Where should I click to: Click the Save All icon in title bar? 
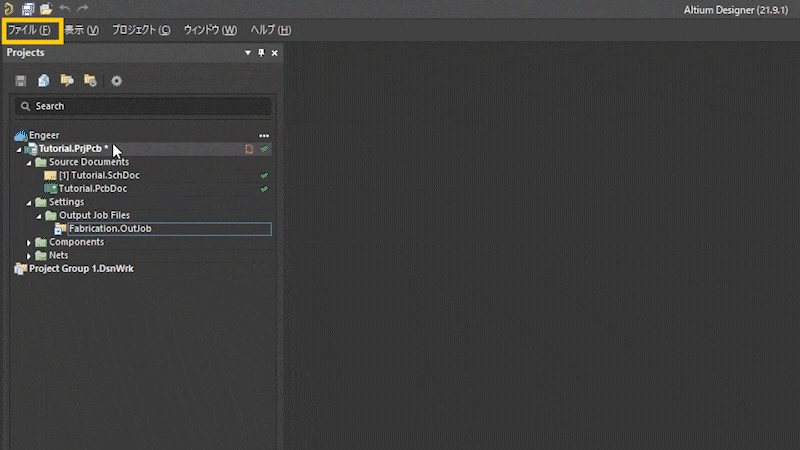(28, 9)
